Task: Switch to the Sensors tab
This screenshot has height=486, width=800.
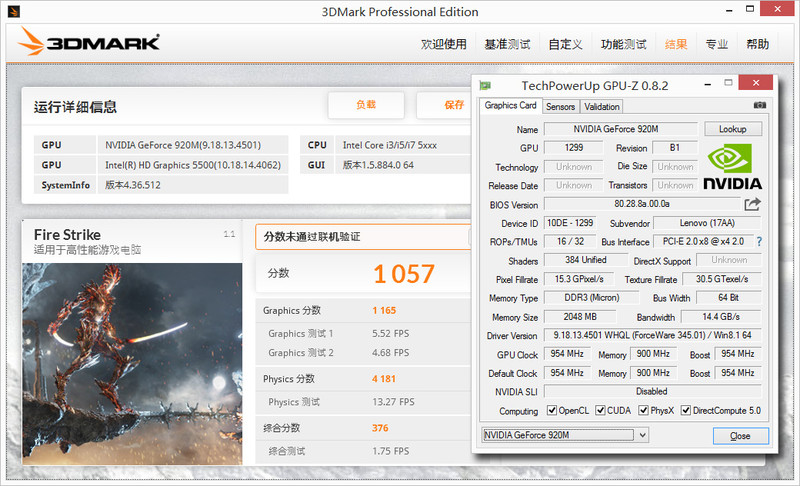Action: pos(560,107)
